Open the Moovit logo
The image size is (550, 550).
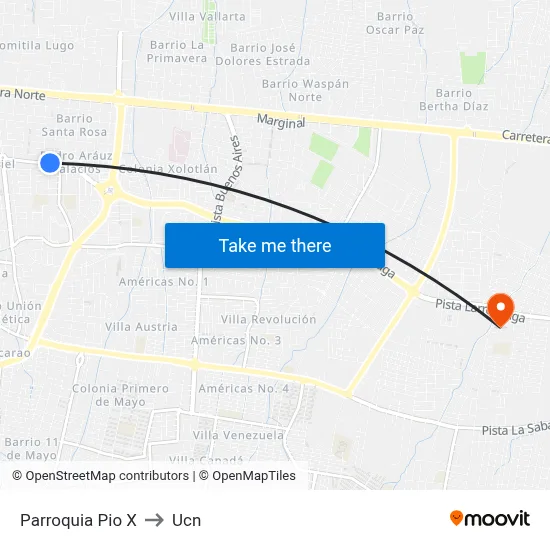click(x=490, y=519)
